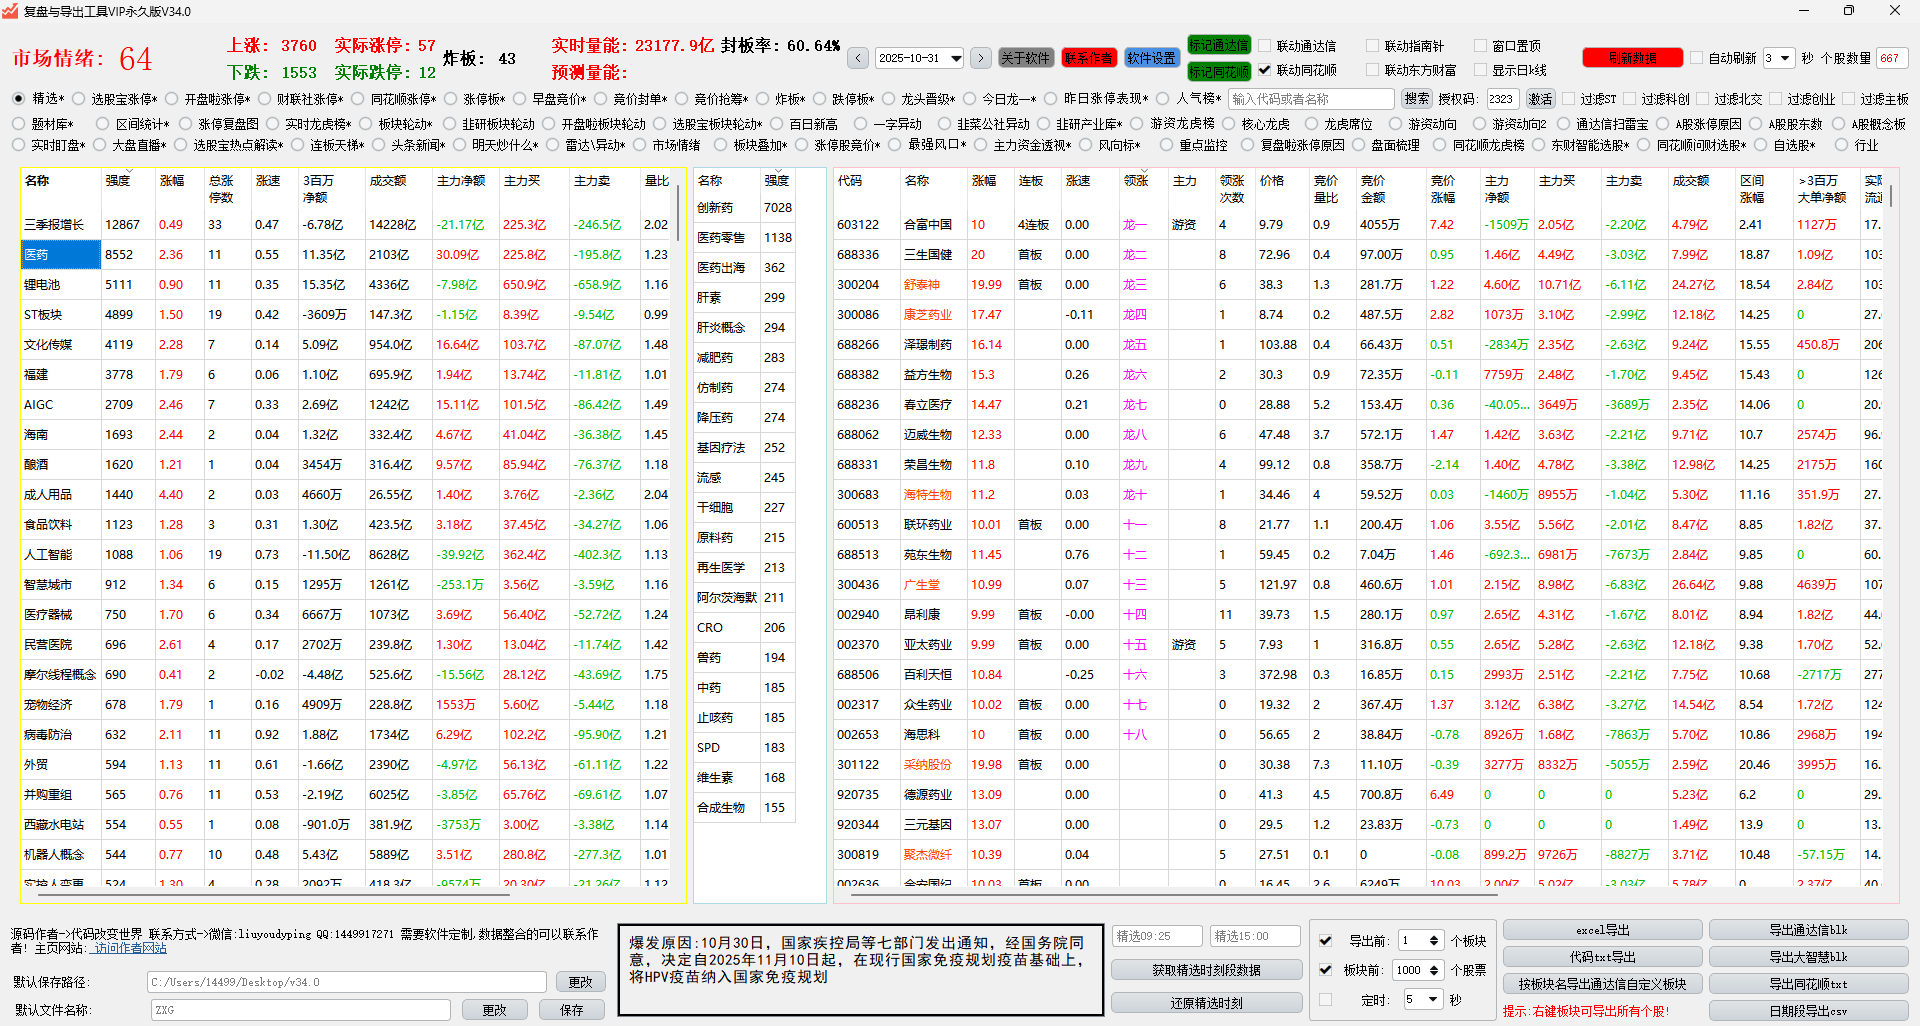Select the 创新药 row in middle list
Image resolution: width=1920 pixels, height=1026 pixels.
[x=745, y=208]
